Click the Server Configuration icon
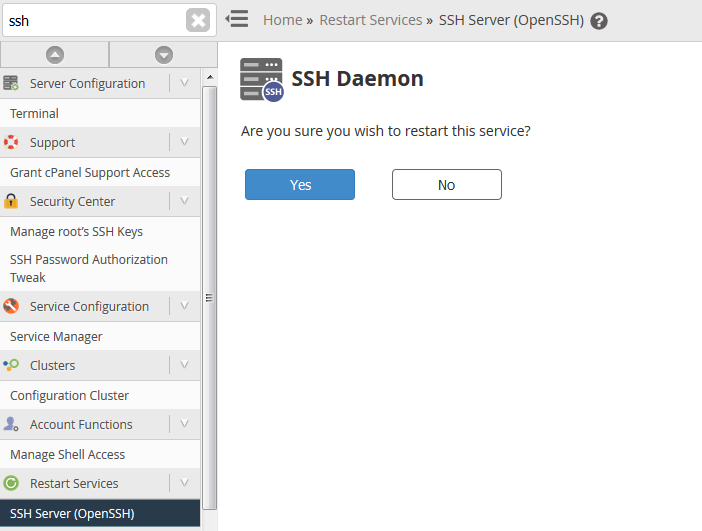 tap(11, 83)
